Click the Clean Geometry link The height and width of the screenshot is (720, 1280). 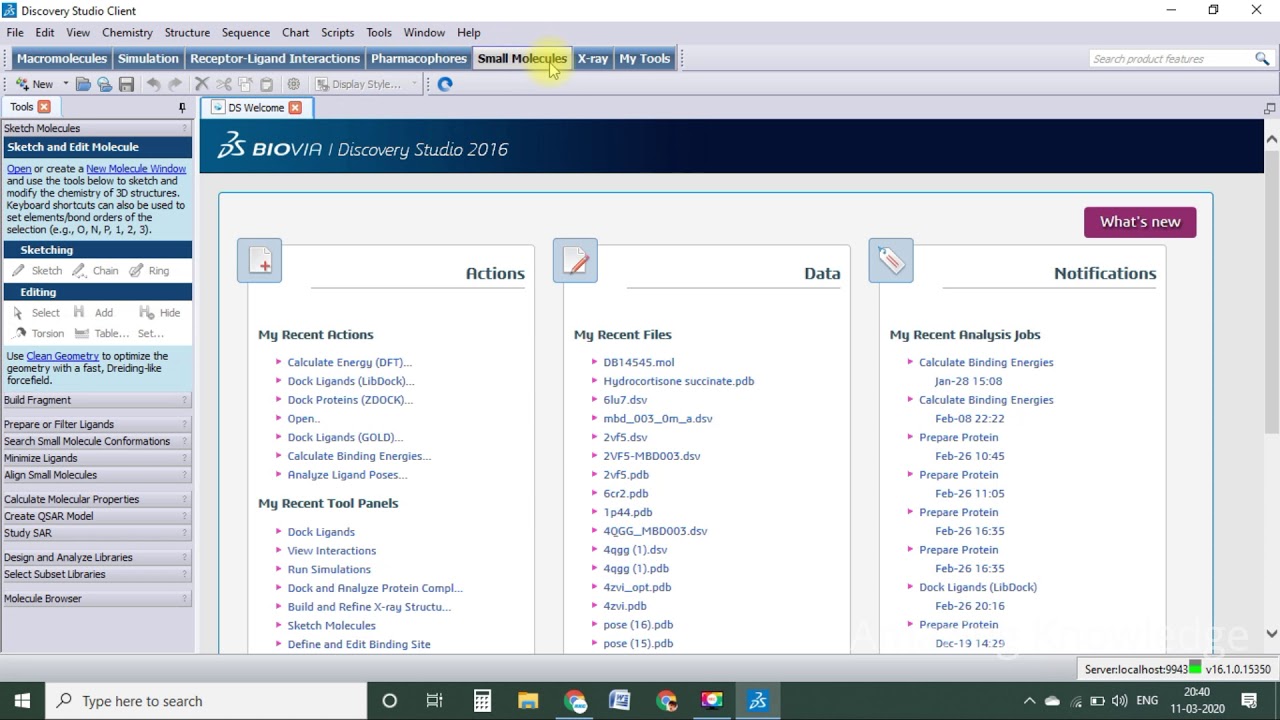tap(62, 356)
